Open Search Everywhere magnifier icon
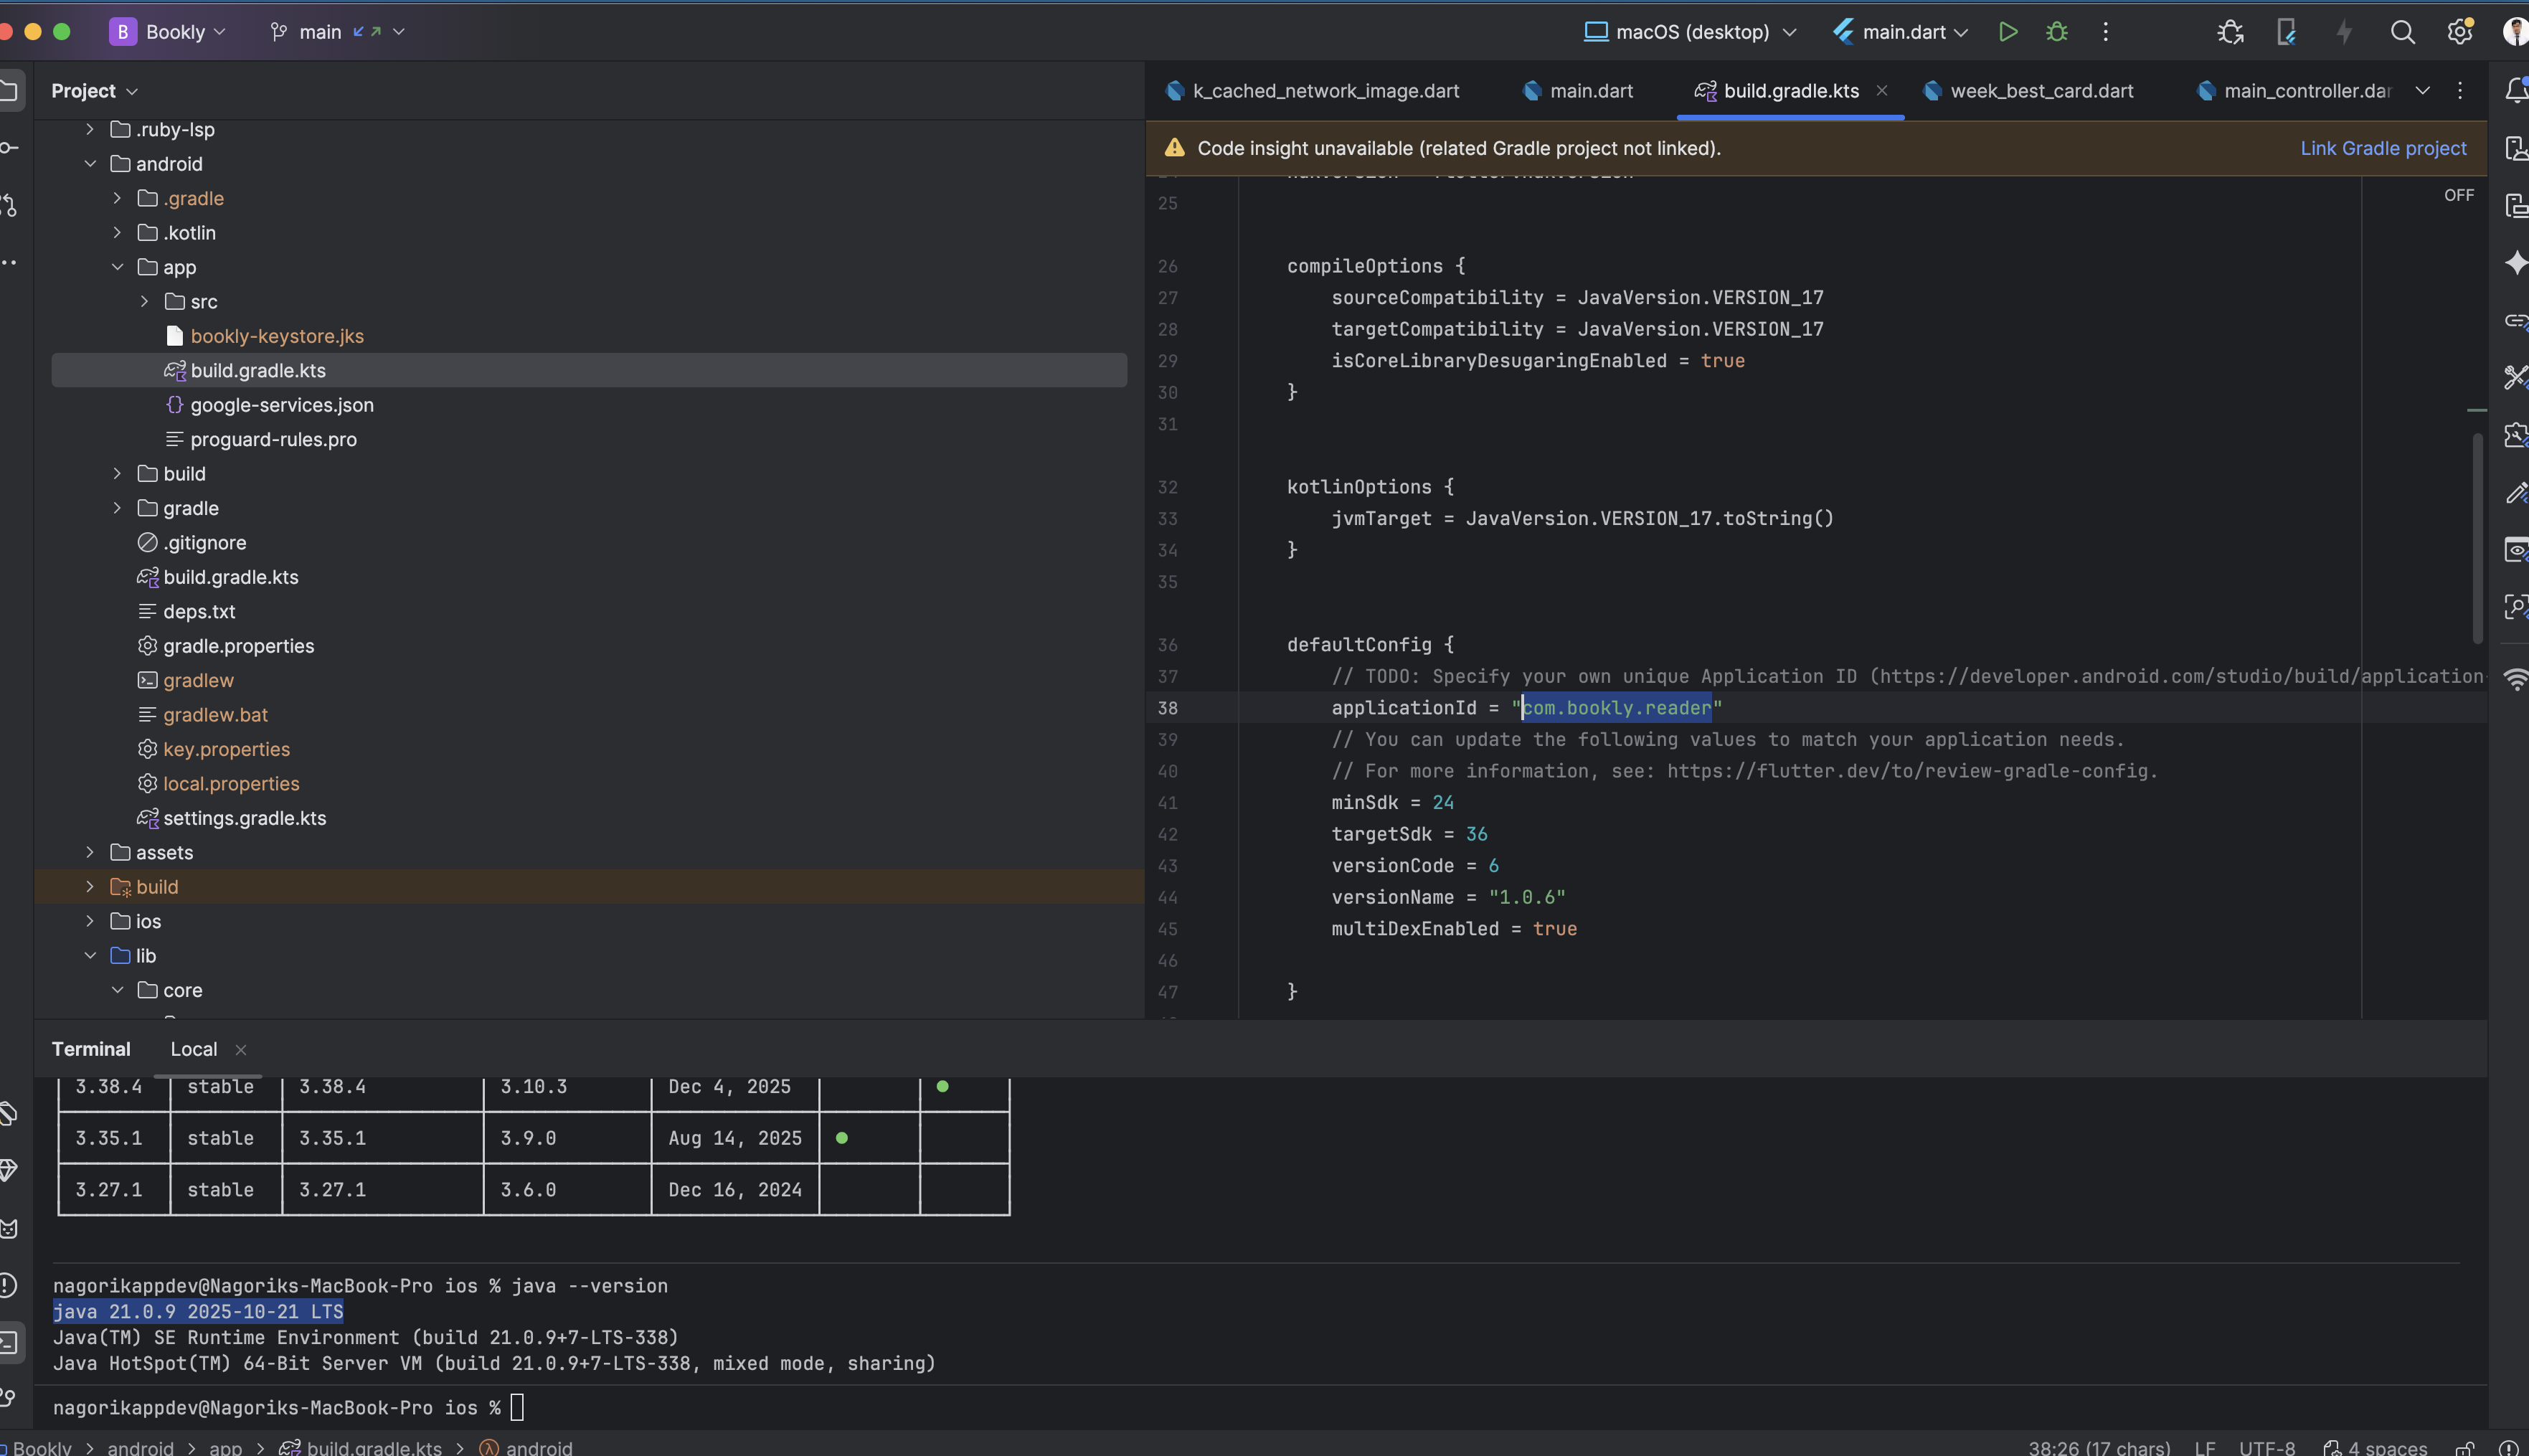2529x1456 pixels. [x=2402, y=32]
